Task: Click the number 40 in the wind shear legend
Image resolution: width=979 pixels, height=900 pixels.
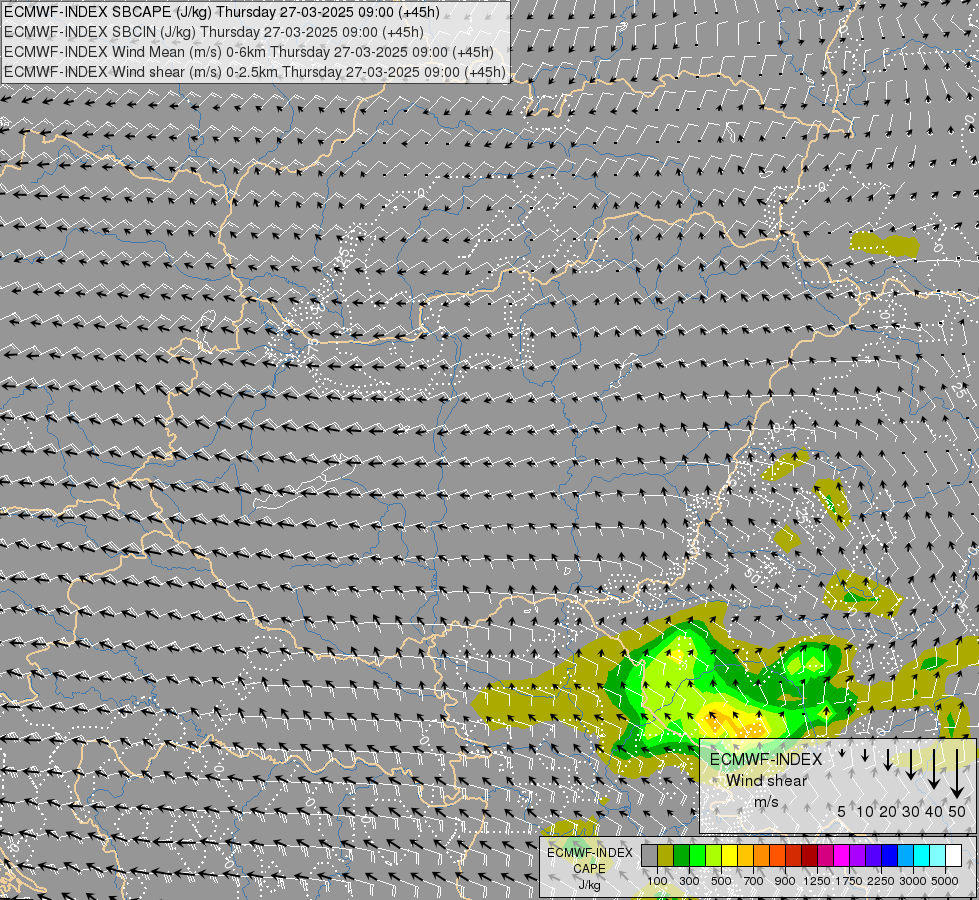Action: (934, 811)
